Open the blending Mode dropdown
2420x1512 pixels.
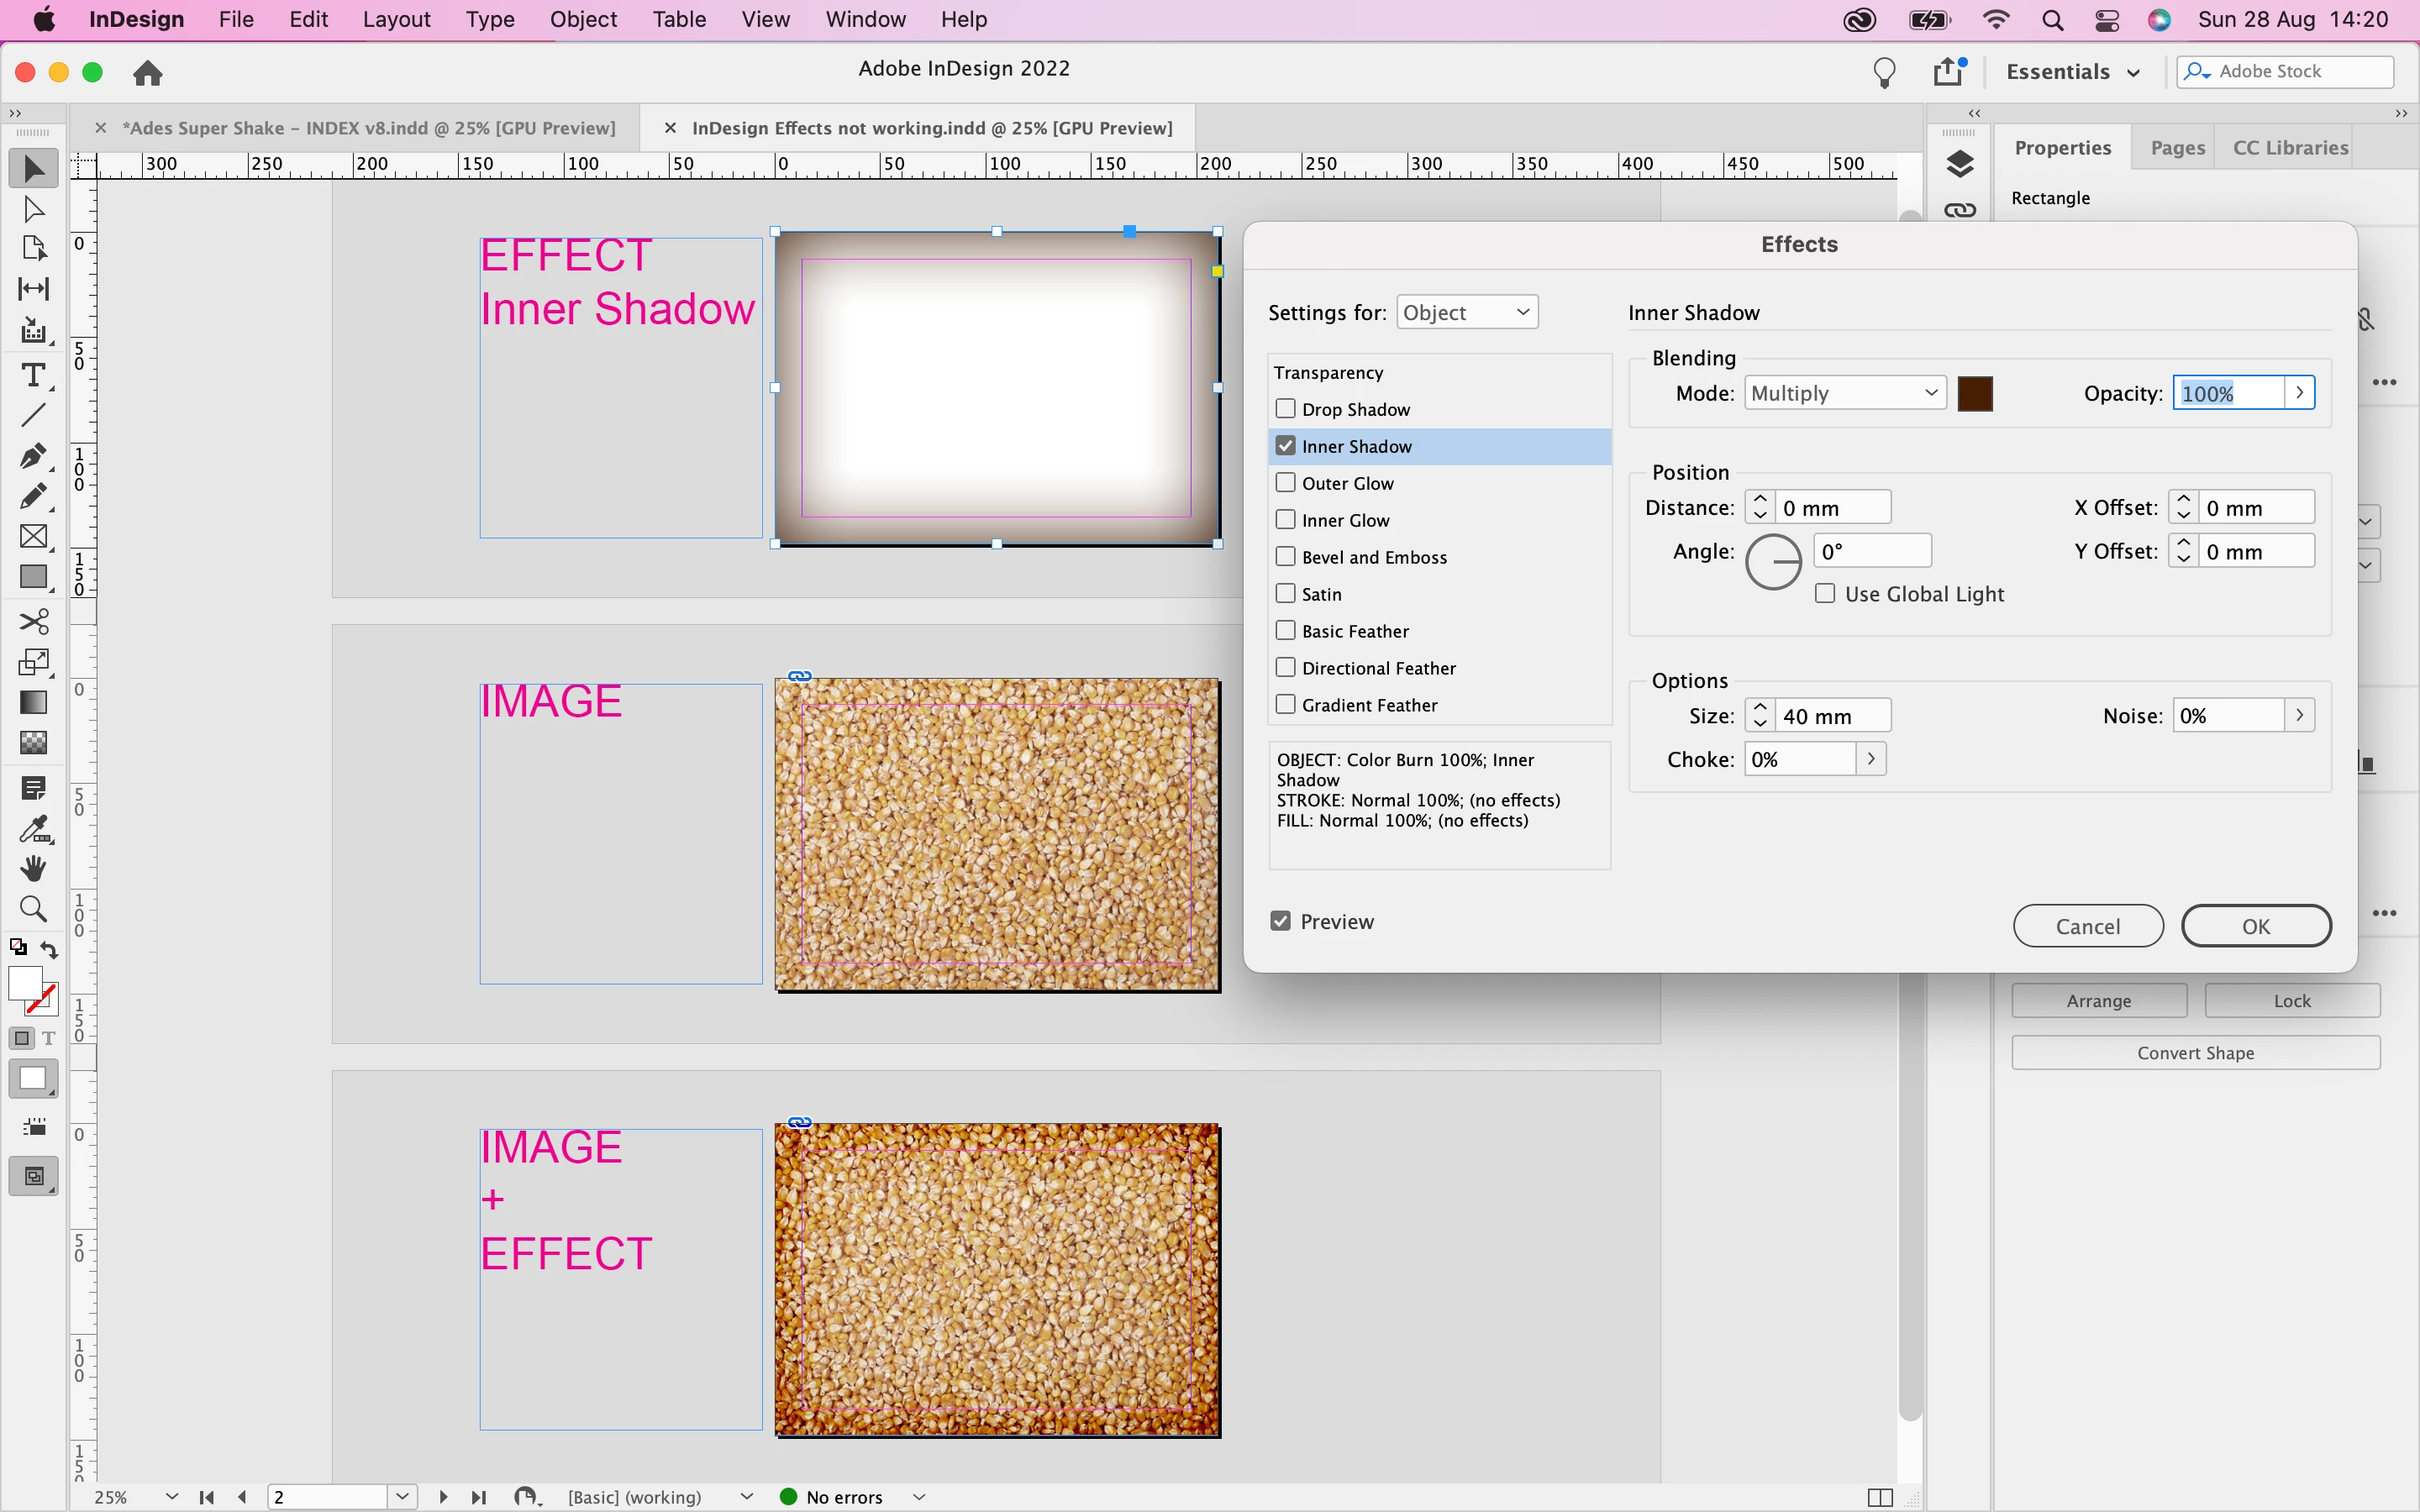click(1844, 393)
